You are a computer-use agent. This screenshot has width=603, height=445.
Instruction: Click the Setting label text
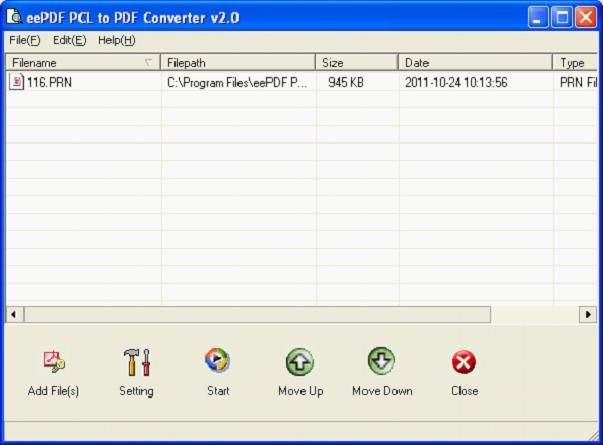tap(136, 391)
